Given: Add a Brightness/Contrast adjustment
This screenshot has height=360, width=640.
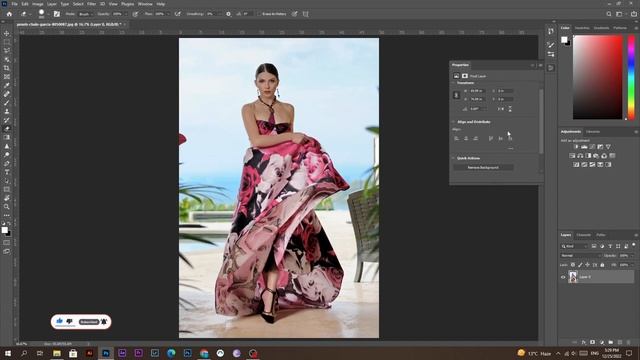Looking at the screenshot, I should pos(576,147).
